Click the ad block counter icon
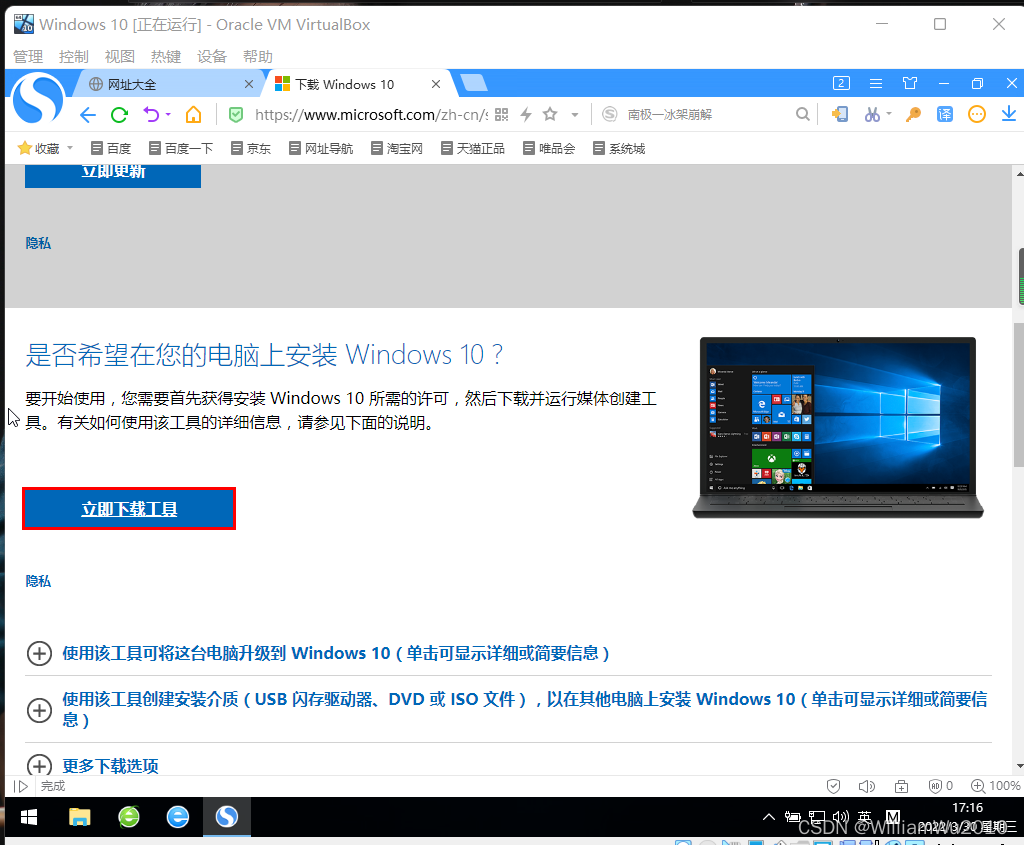Image resolution: width=1024 pixels, height=845 pixels. [x=940, y=786]
